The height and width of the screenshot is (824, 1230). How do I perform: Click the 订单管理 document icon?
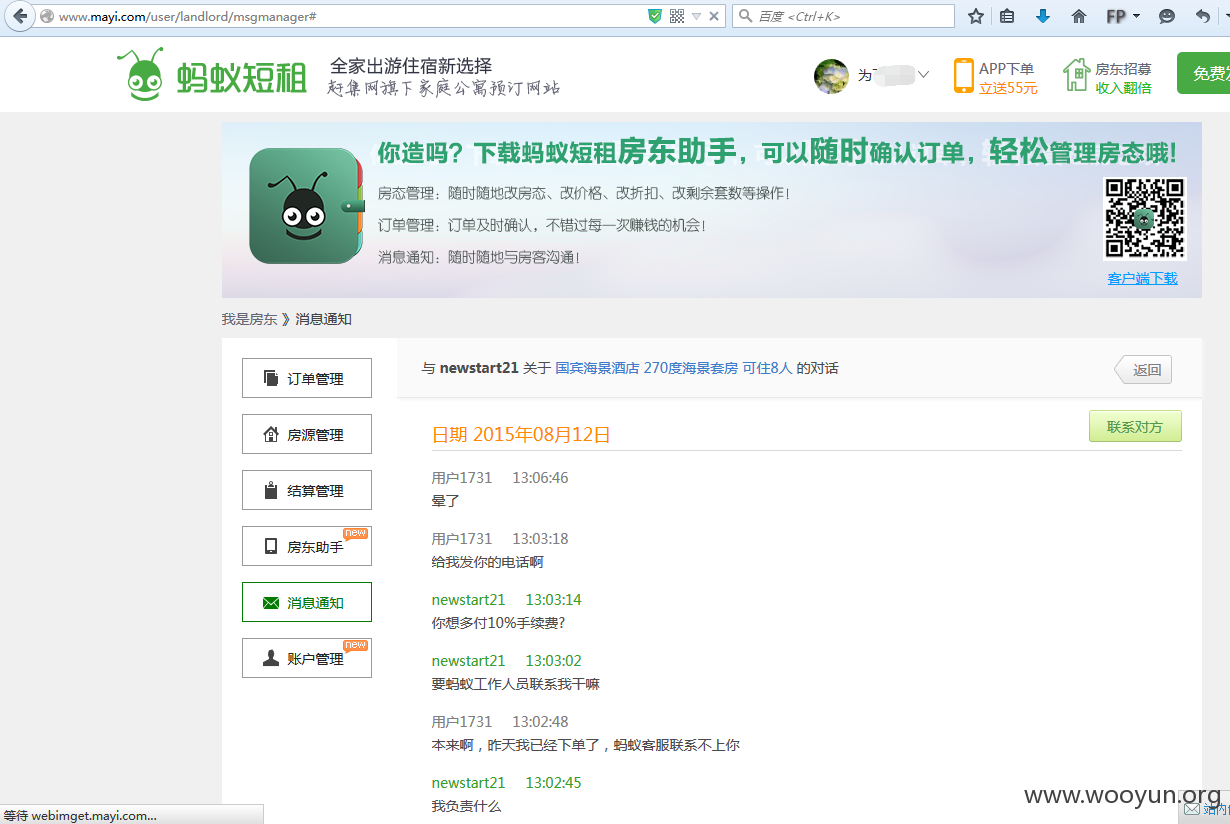271,378
